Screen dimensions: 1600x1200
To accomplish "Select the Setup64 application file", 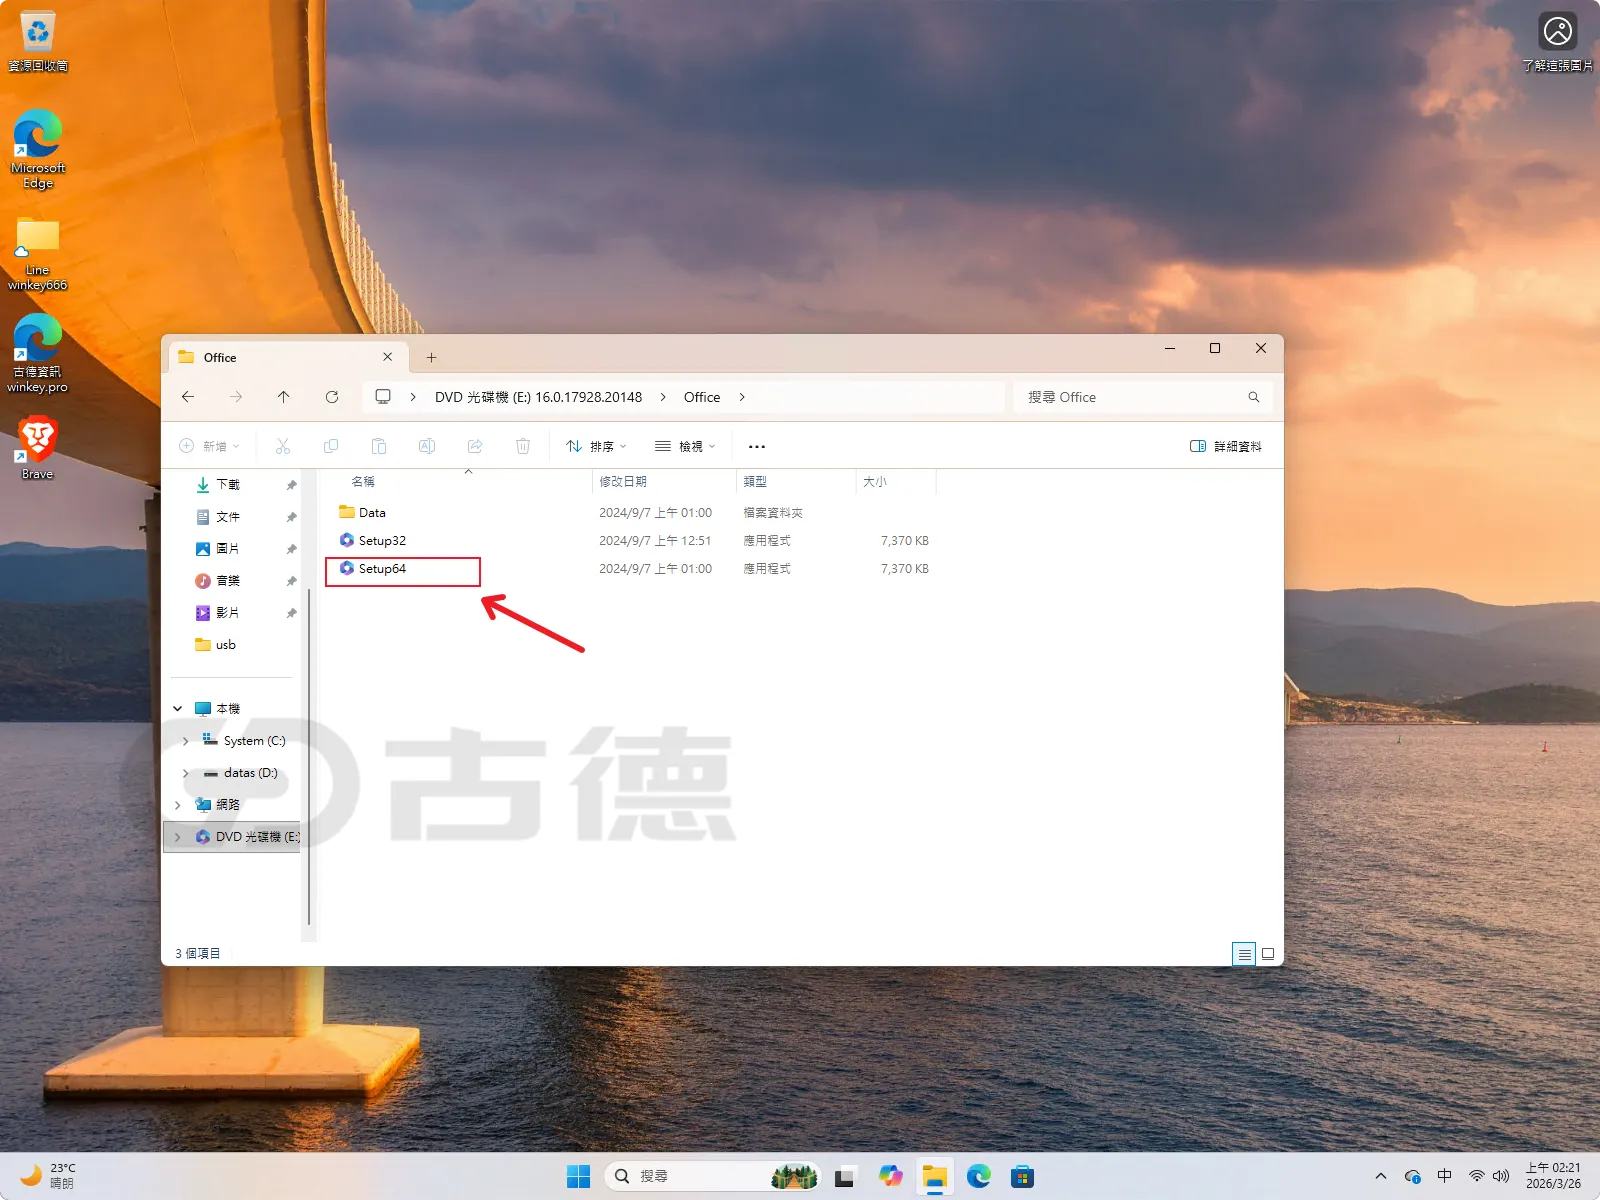I will click(x=382, y=568).
